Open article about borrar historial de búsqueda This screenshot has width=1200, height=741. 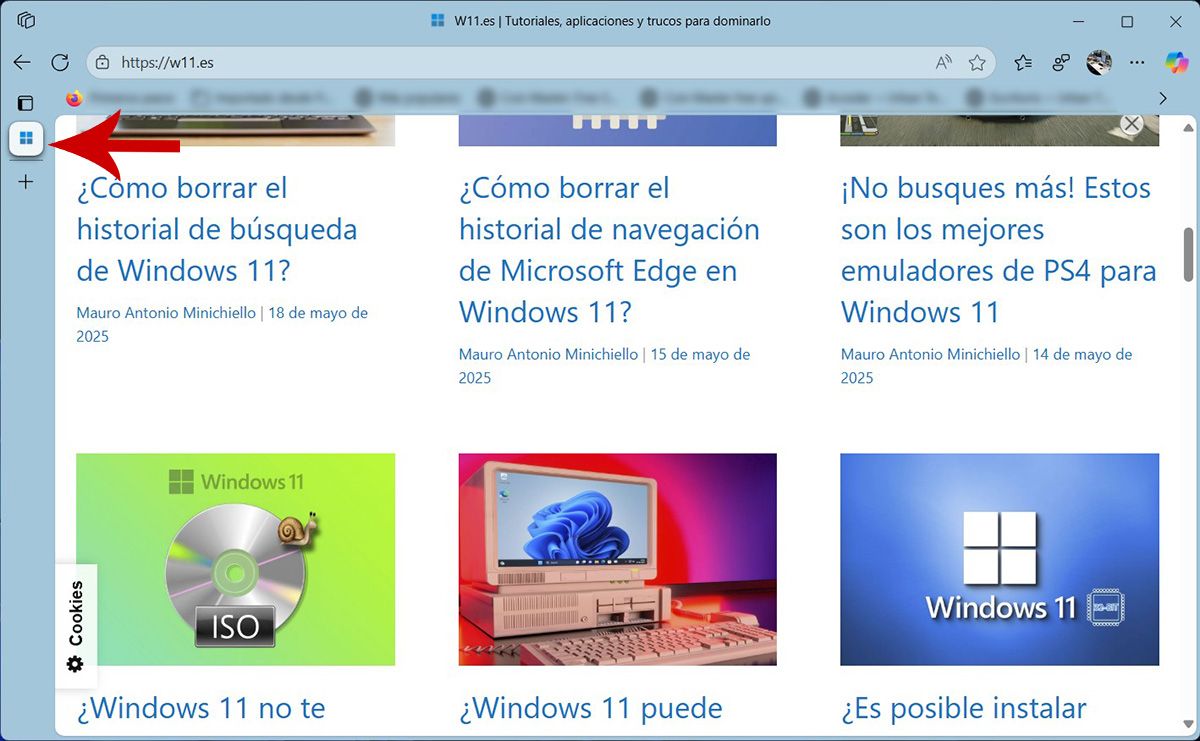point(217,229)
